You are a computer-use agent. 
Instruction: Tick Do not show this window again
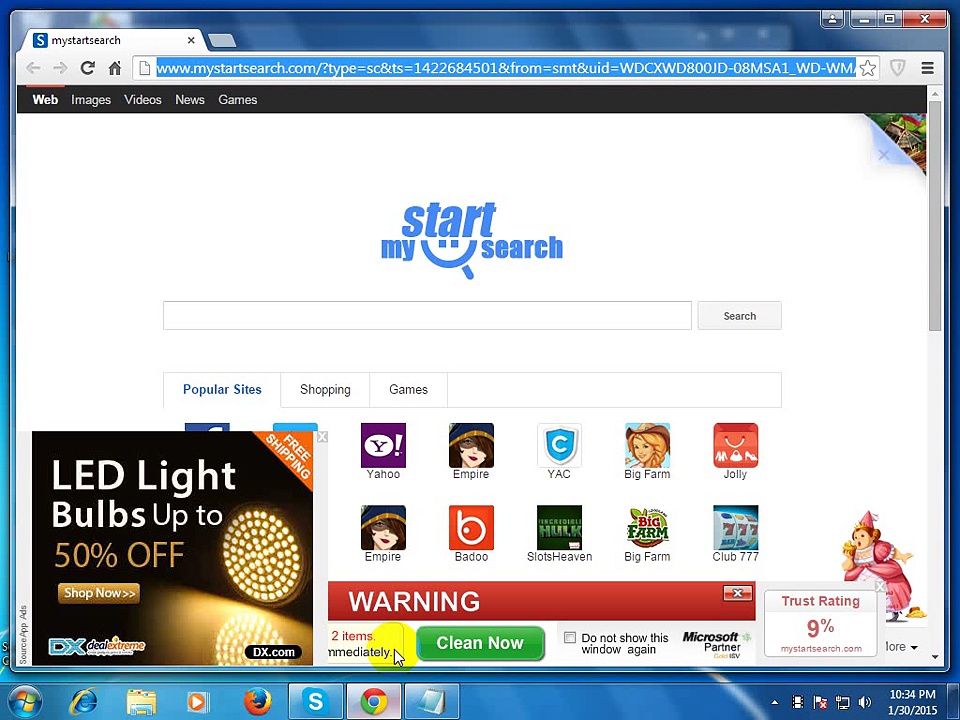click(x=569, y=637)
